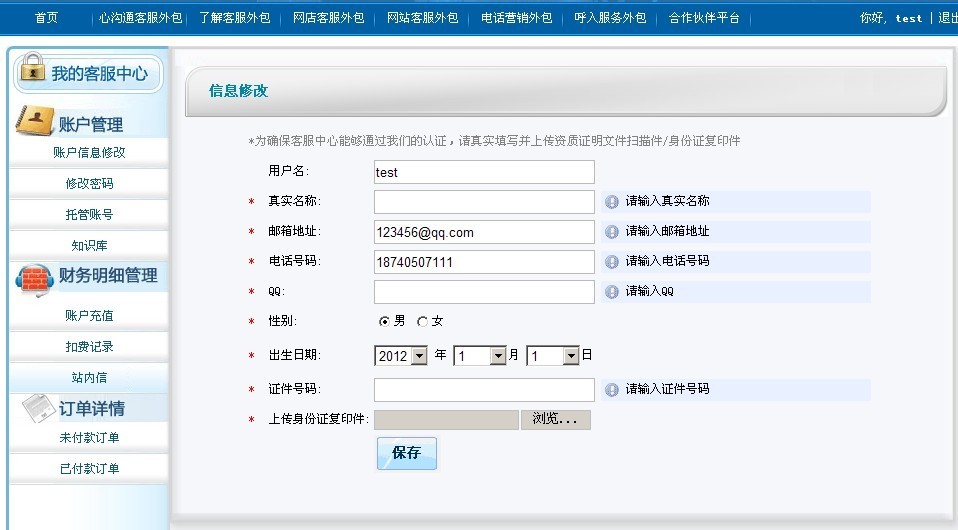
Task: Select the 男 gender radio button
Action: point(384,322)
